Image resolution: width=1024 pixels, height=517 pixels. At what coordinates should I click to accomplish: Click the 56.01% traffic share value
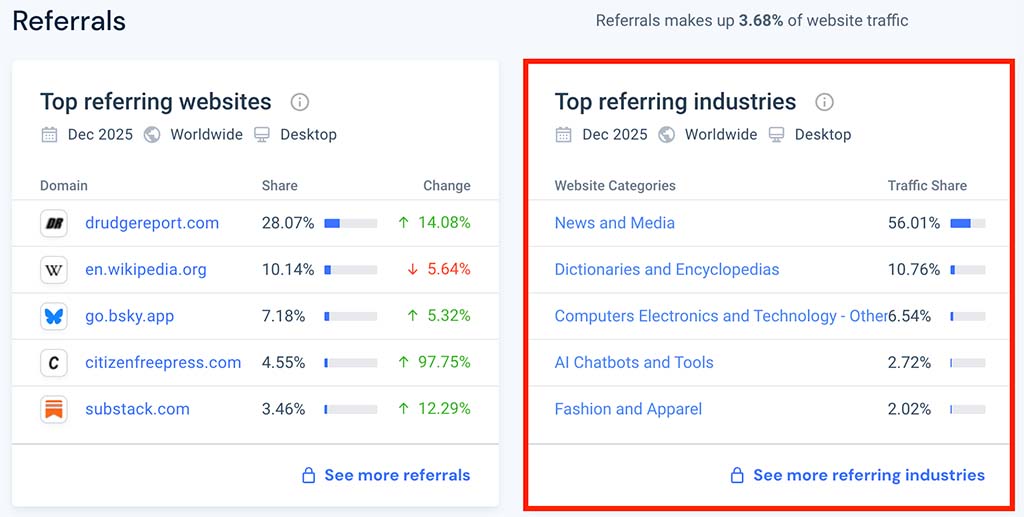click(x=914, y=223)
